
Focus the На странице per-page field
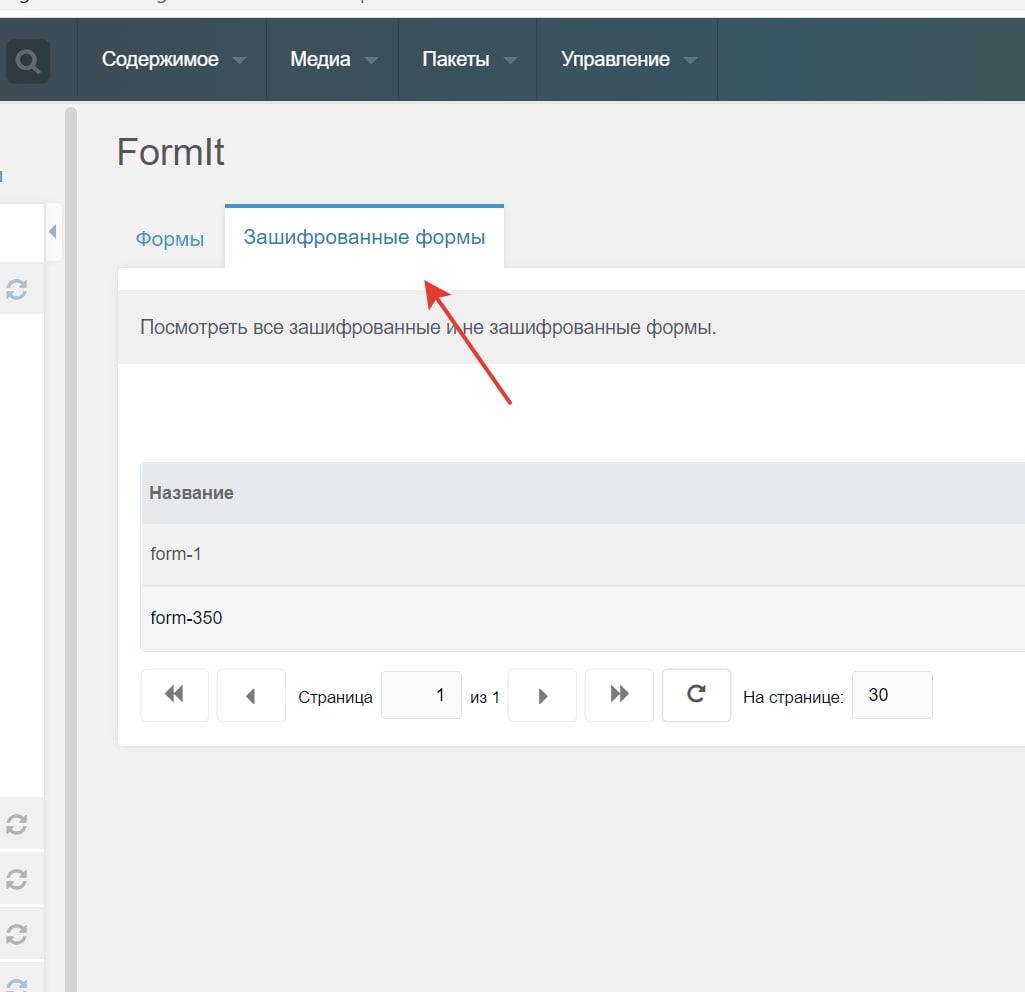pyautogui.click(x=892, y=695)
